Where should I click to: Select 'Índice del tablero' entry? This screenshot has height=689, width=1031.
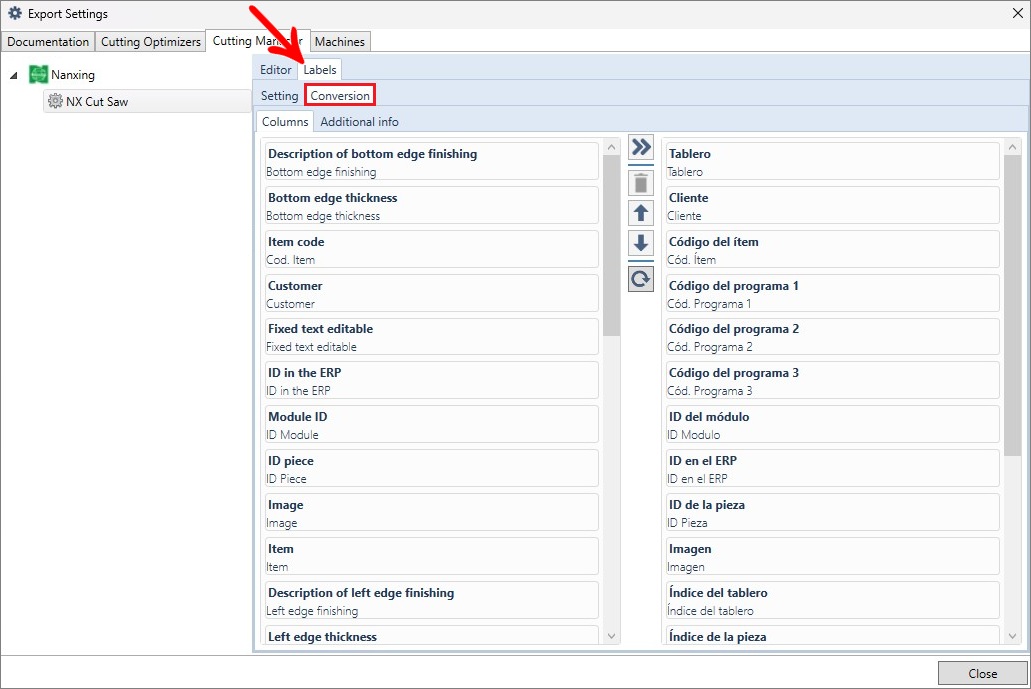click(x=832, y=600)
